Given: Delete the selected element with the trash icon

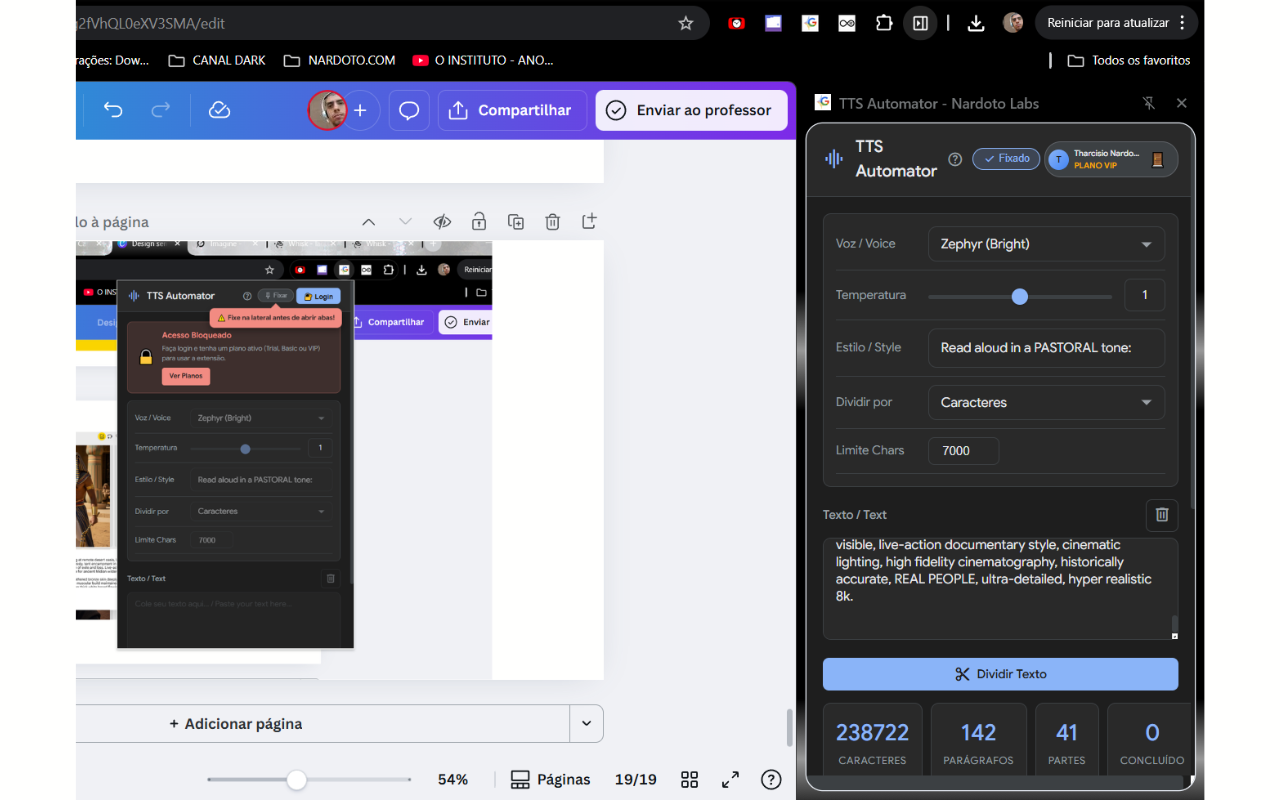Looking at the screenshot, I should [553, 221].
